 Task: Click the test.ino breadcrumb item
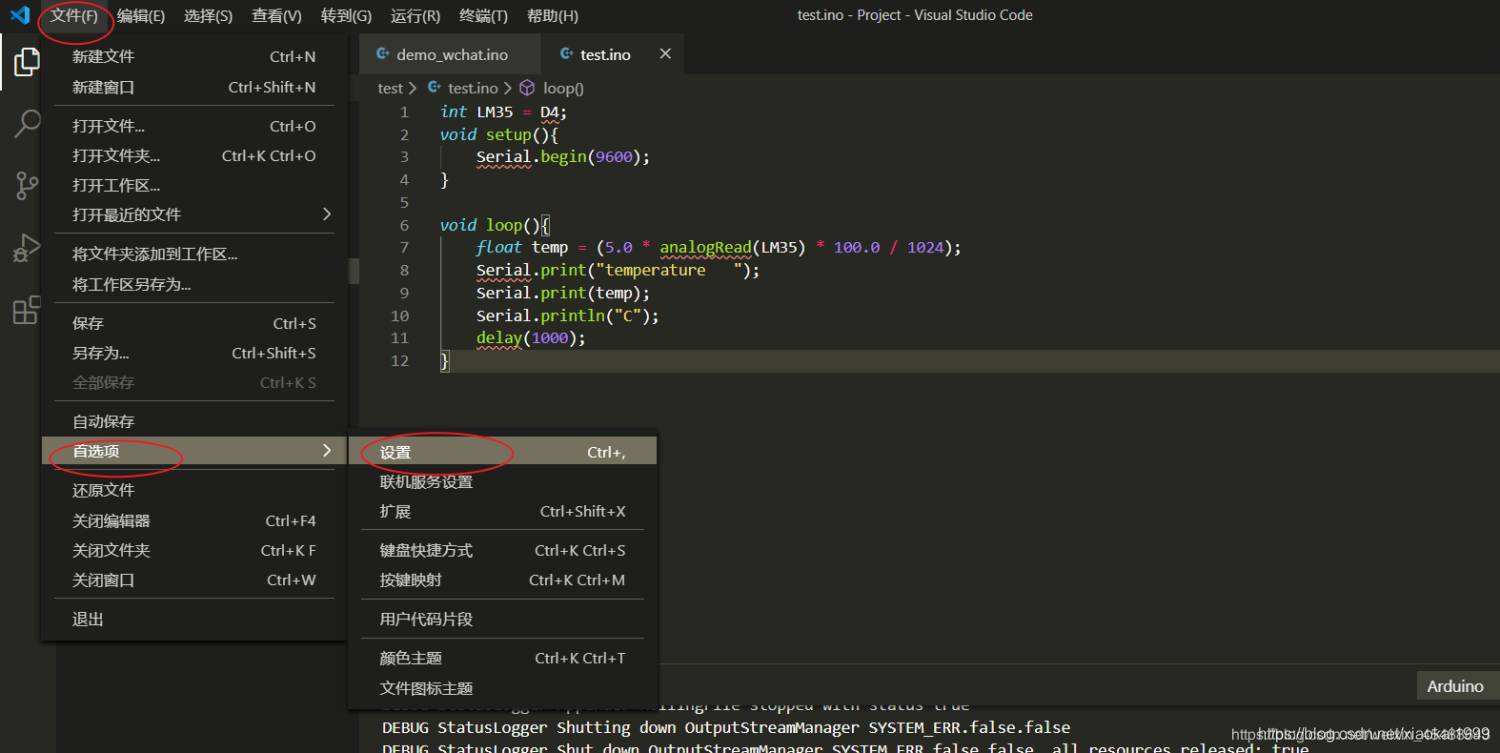(x=472, y=88)
